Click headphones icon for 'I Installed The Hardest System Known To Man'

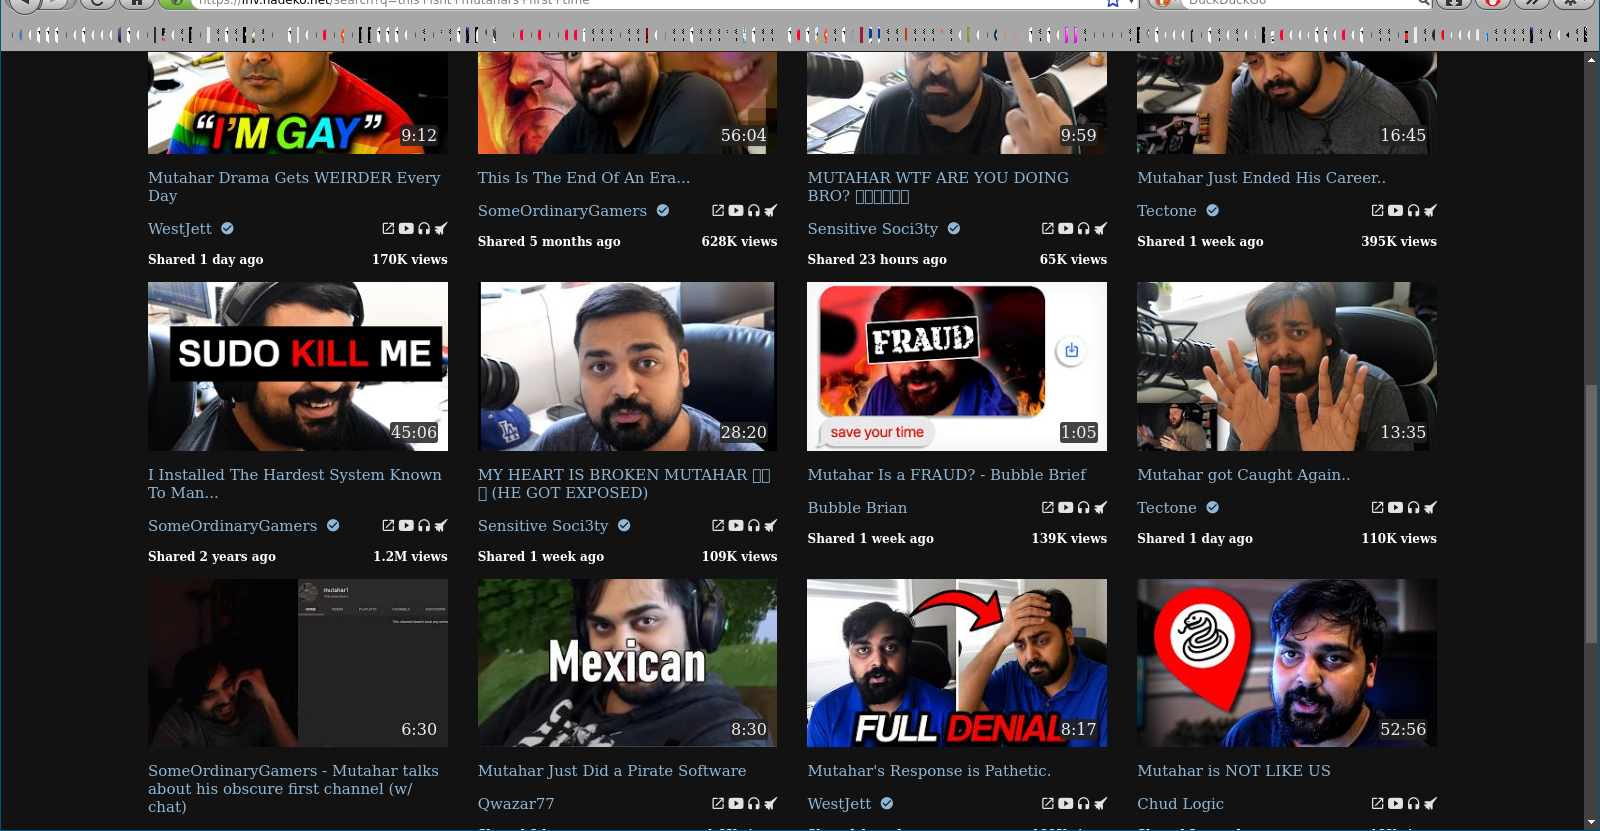pos(424,526)
